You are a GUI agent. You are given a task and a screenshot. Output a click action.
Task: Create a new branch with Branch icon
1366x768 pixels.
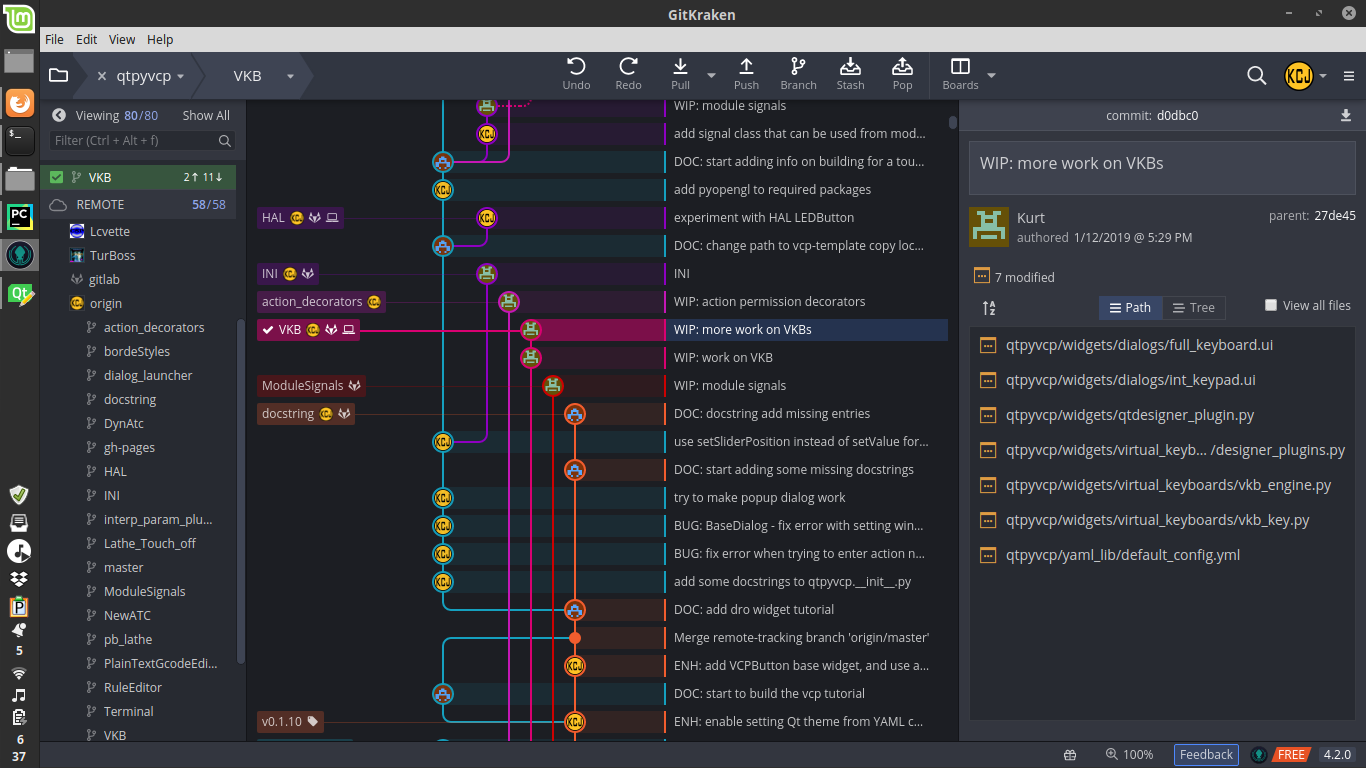798,67
